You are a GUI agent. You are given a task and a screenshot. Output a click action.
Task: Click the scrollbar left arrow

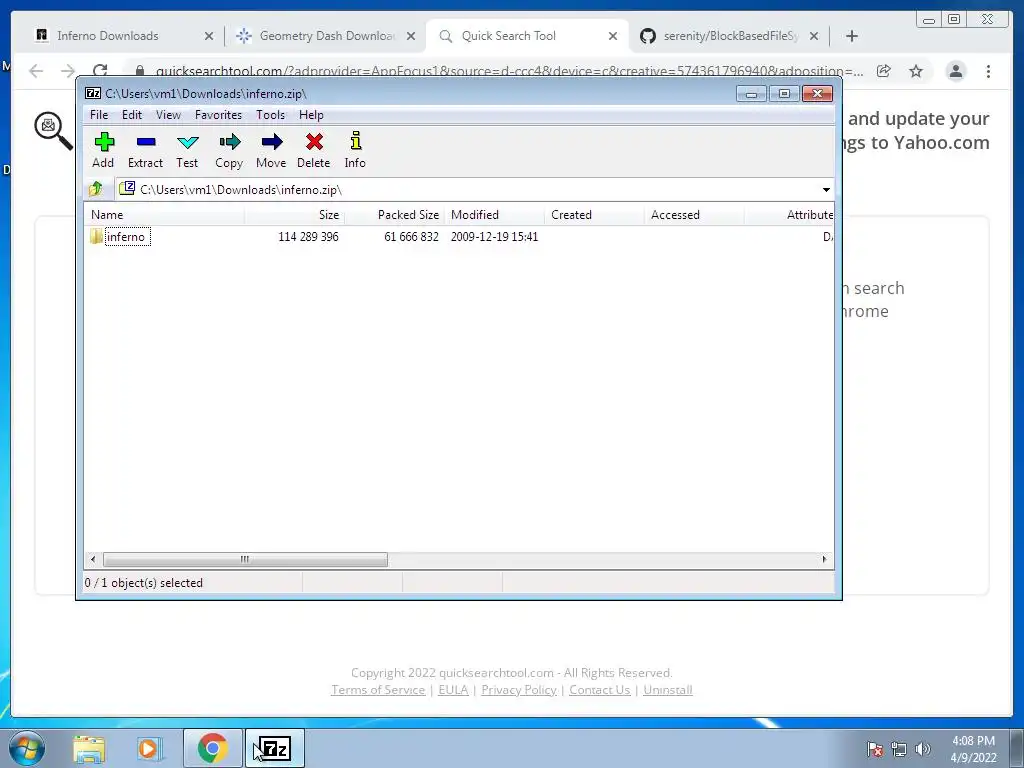tap(93, 560)
